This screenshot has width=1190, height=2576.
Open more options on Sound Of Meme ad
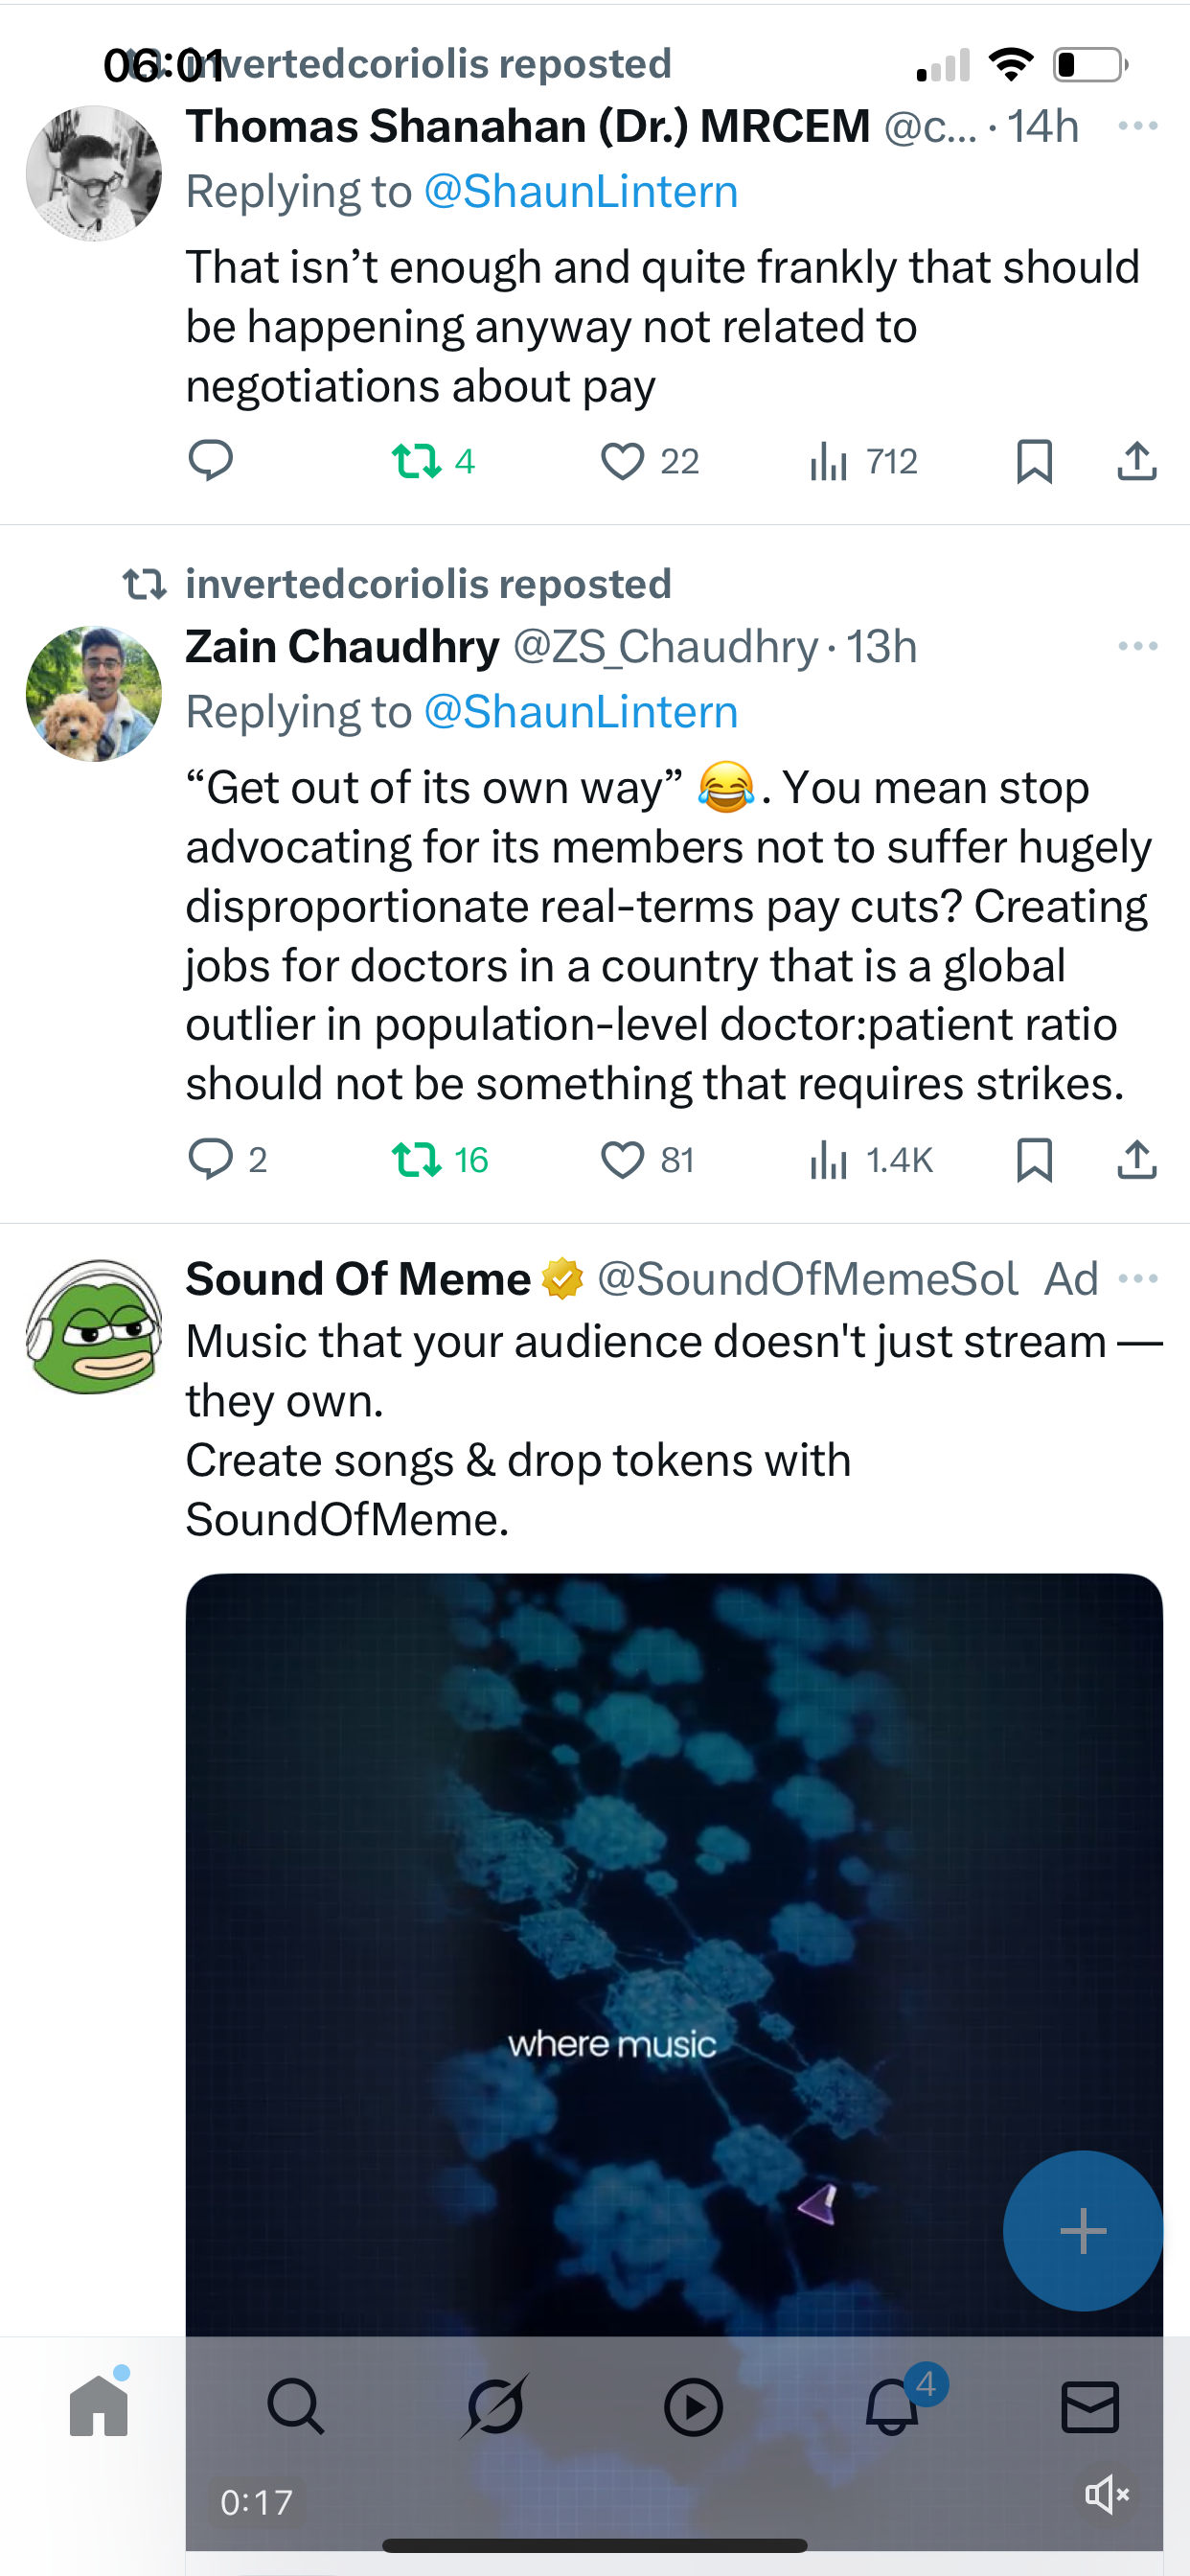tap(1138, 1278)
